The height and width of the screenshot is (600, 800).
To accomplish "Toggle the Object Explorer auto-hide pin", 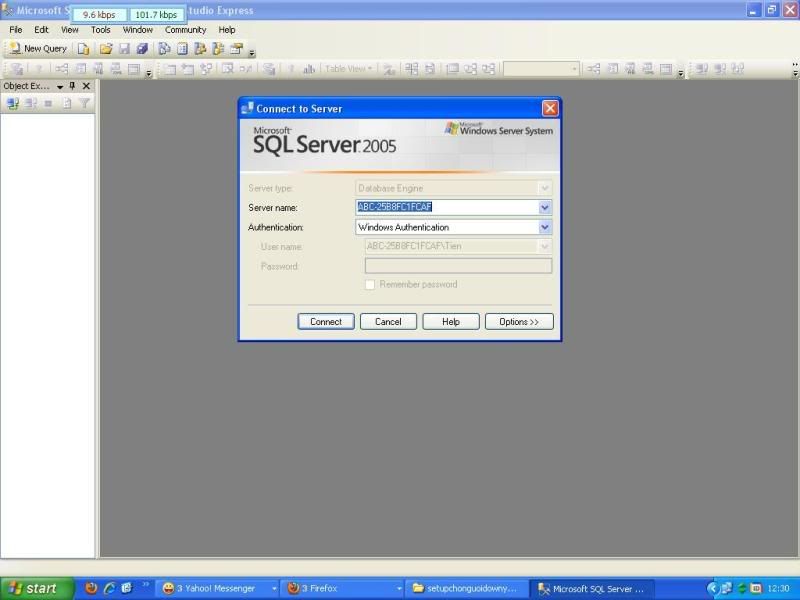I will tap(72, 86).
